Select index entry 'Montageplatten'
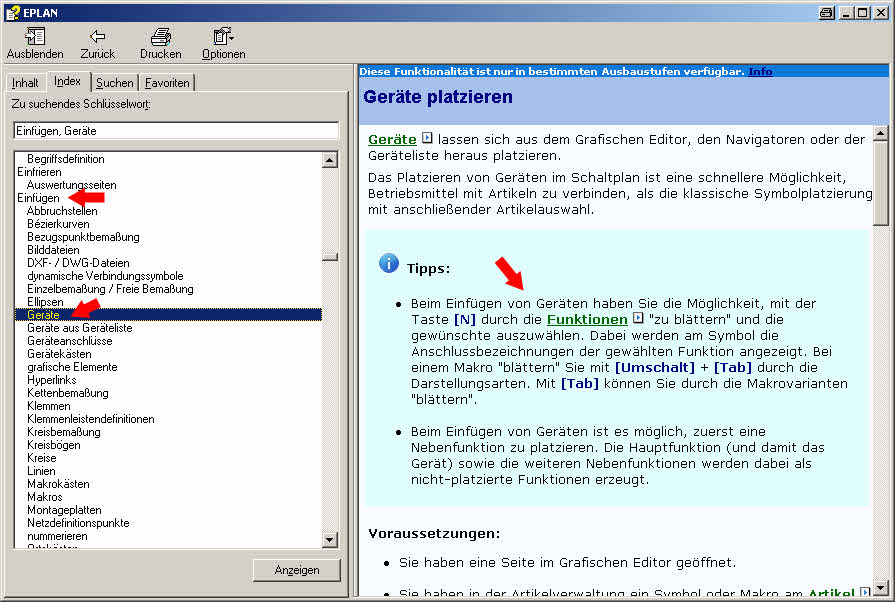The image size is (895, 602). tap(64, 510)
